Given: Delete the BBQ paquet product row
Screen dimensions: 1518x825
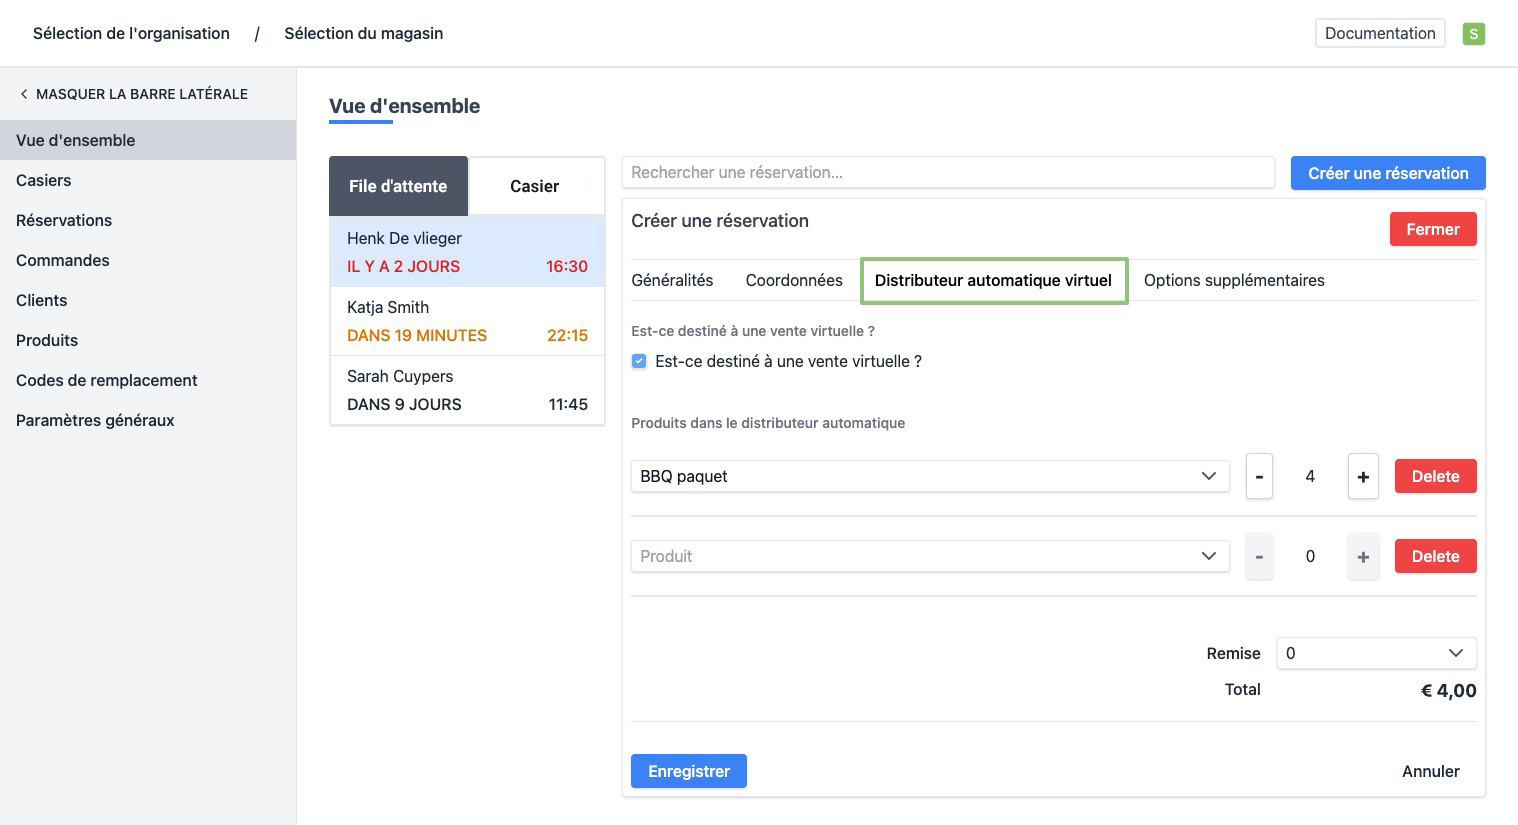Looking at the screenshot, I should (x=1435, y=476).
